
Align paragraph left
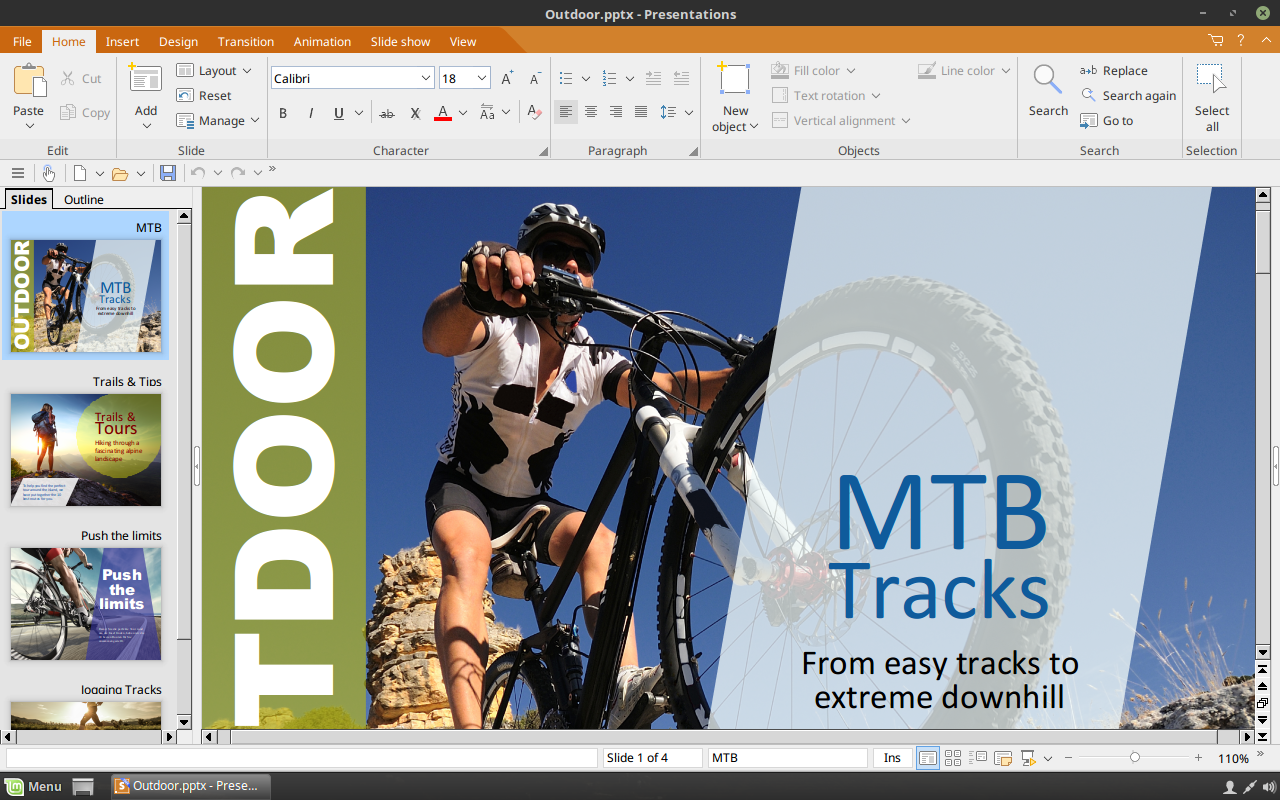point(566,112)
